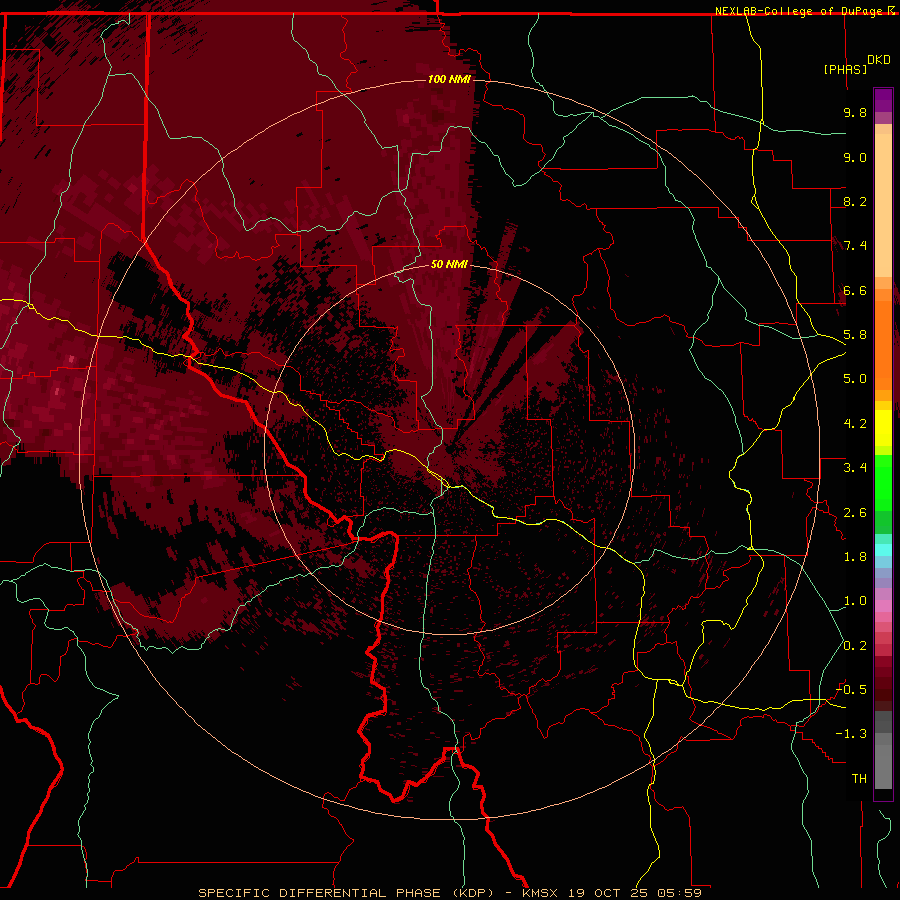Pick the purple band atop color bar
The width and height of the screenshot is (900, 900).
click(x=883, y=100)
